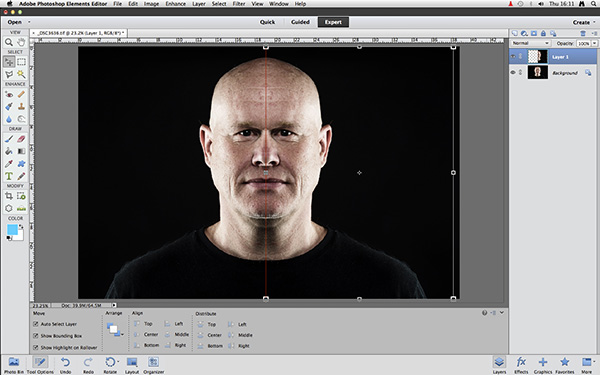Select the Red Eye Removal tool
This screenshot has height=375, width=600.
pos(9,94)
